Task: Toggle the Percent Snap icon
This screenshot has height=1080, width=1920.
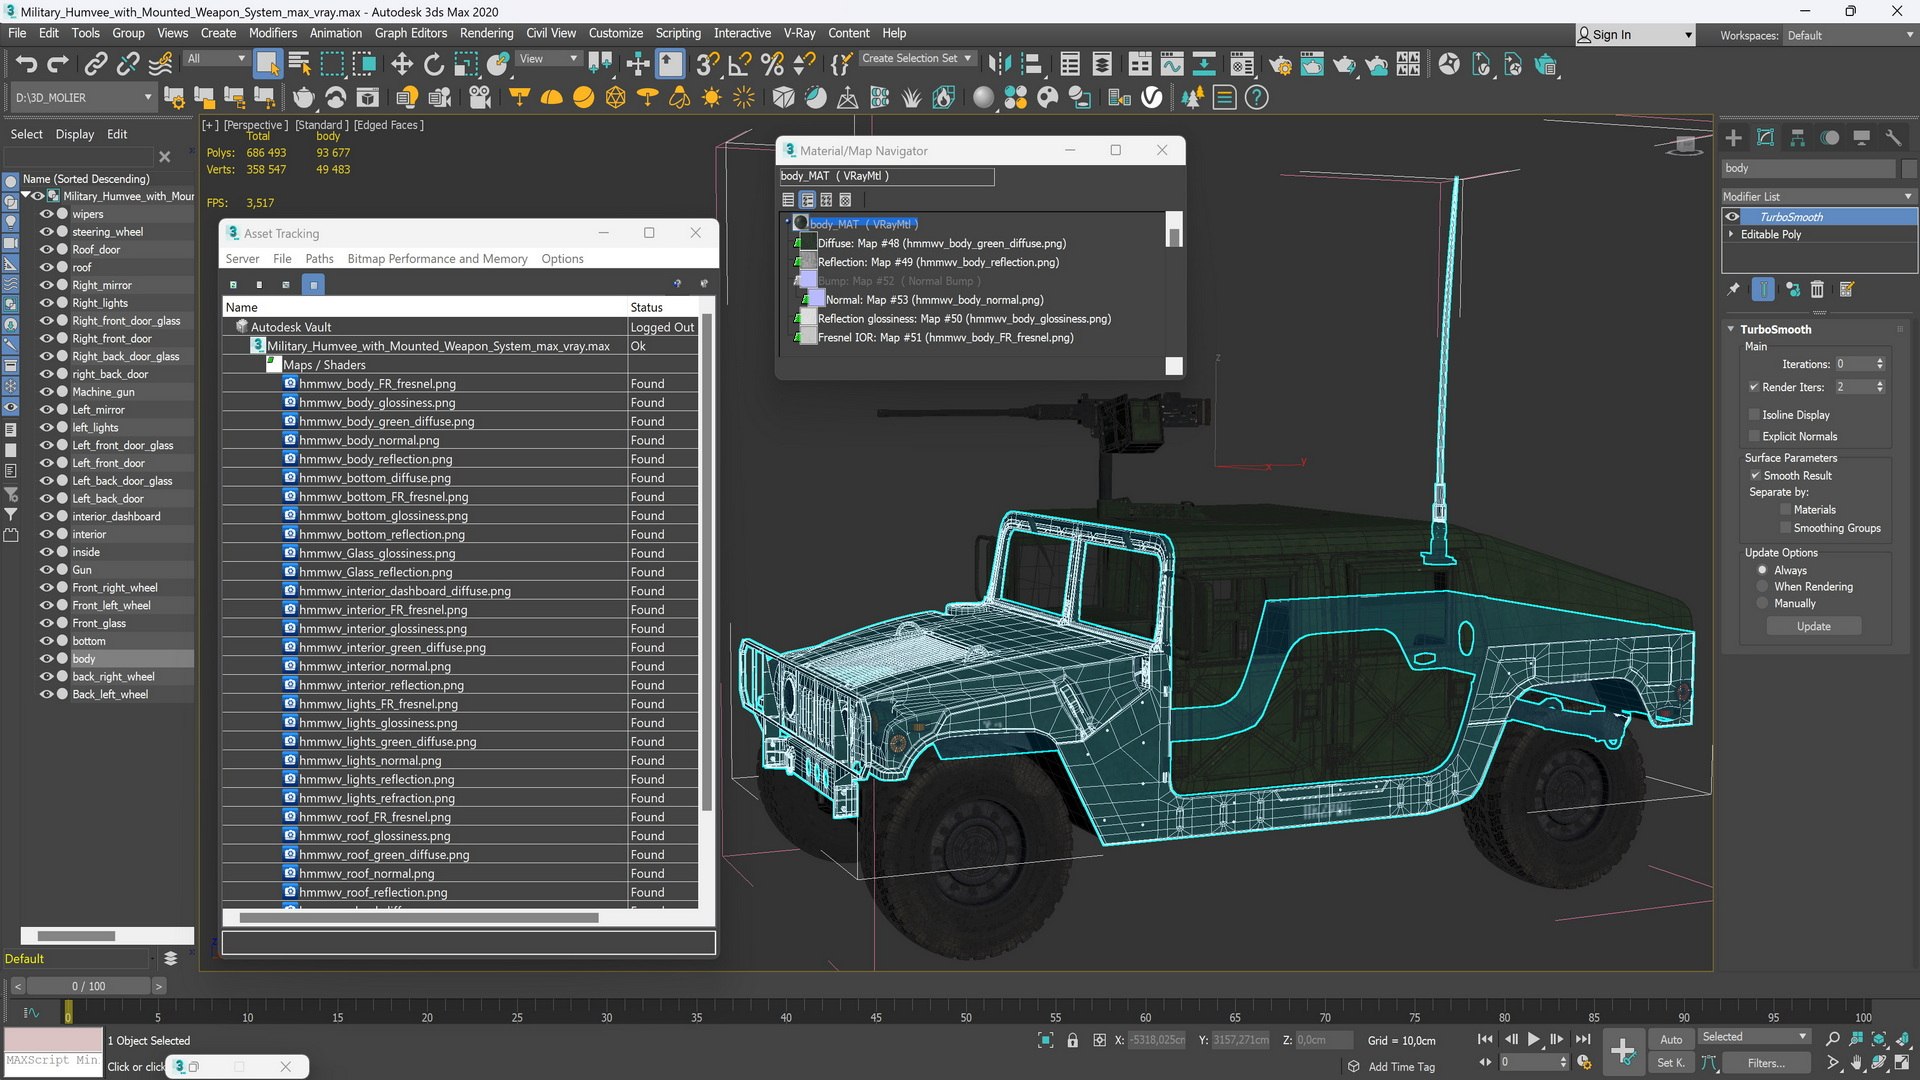Action: (x=772, y=65)
